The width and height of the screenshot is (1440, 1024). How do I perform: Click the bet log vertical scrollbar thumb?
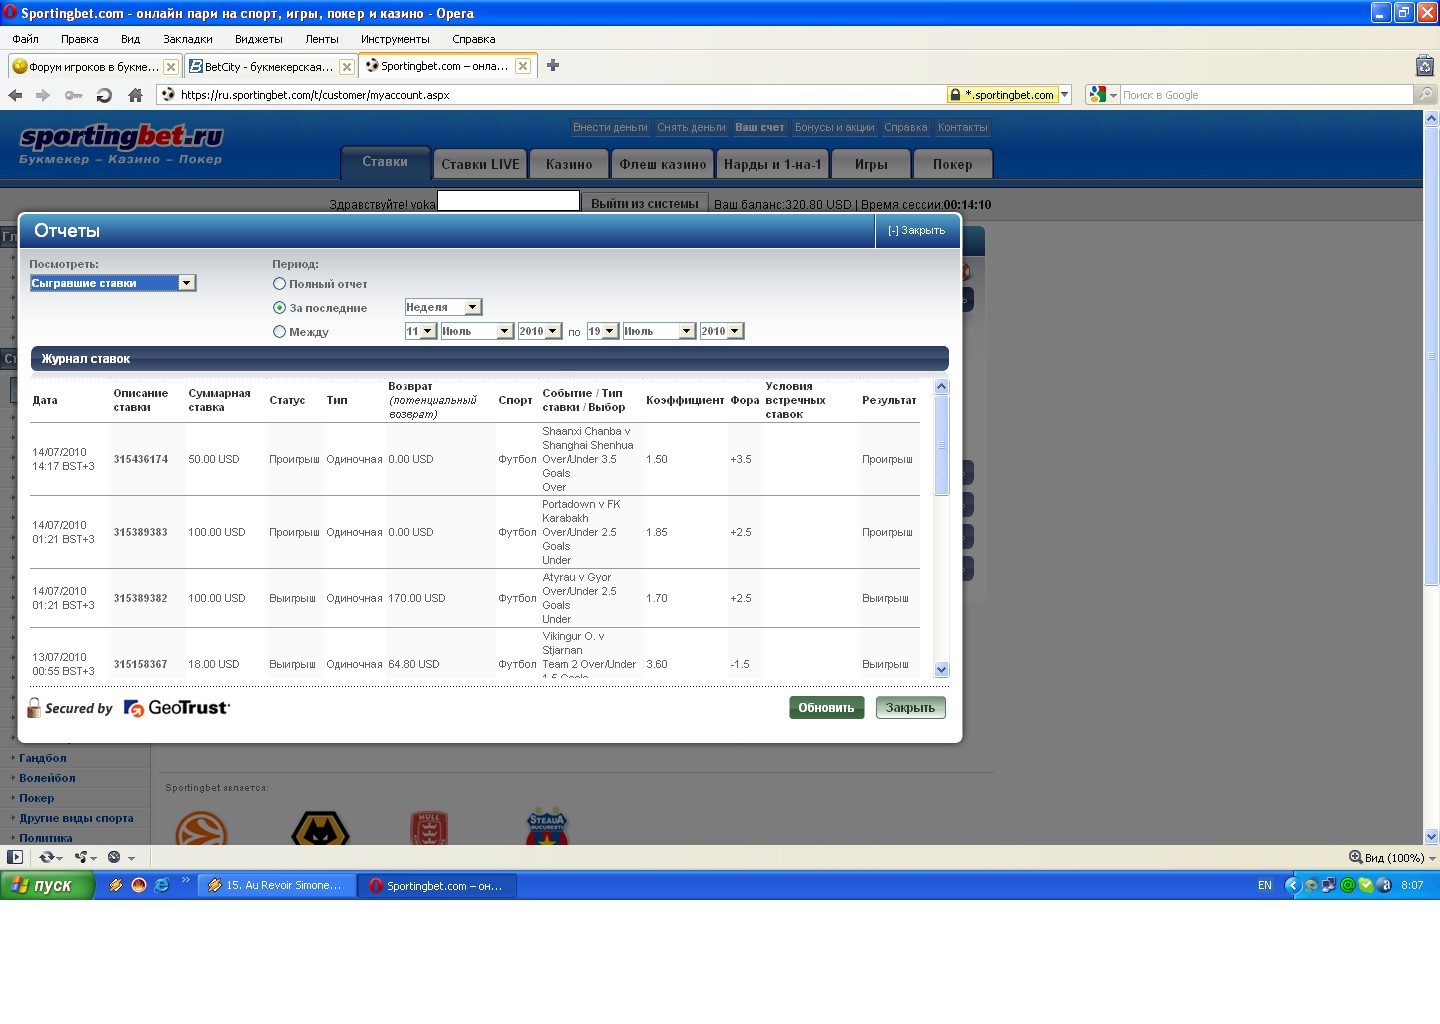[x=941, y=445]
